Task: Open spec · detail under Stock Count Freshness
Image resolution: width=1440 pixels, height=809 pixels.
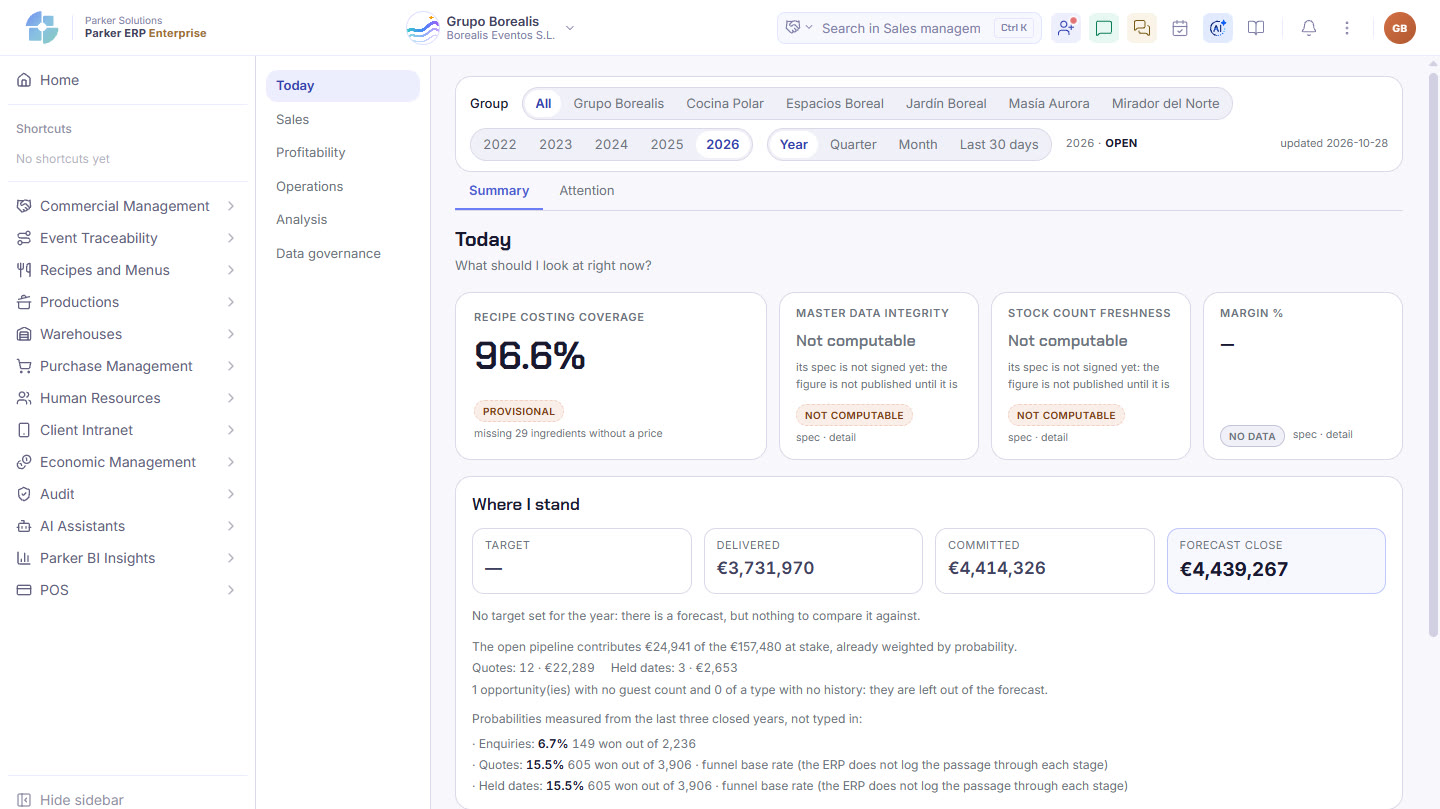Action: 1038,437
